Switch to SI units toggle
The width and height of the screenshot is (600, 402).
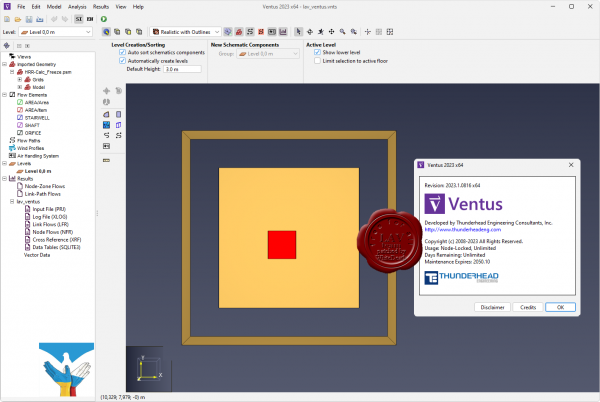point(79,19)
